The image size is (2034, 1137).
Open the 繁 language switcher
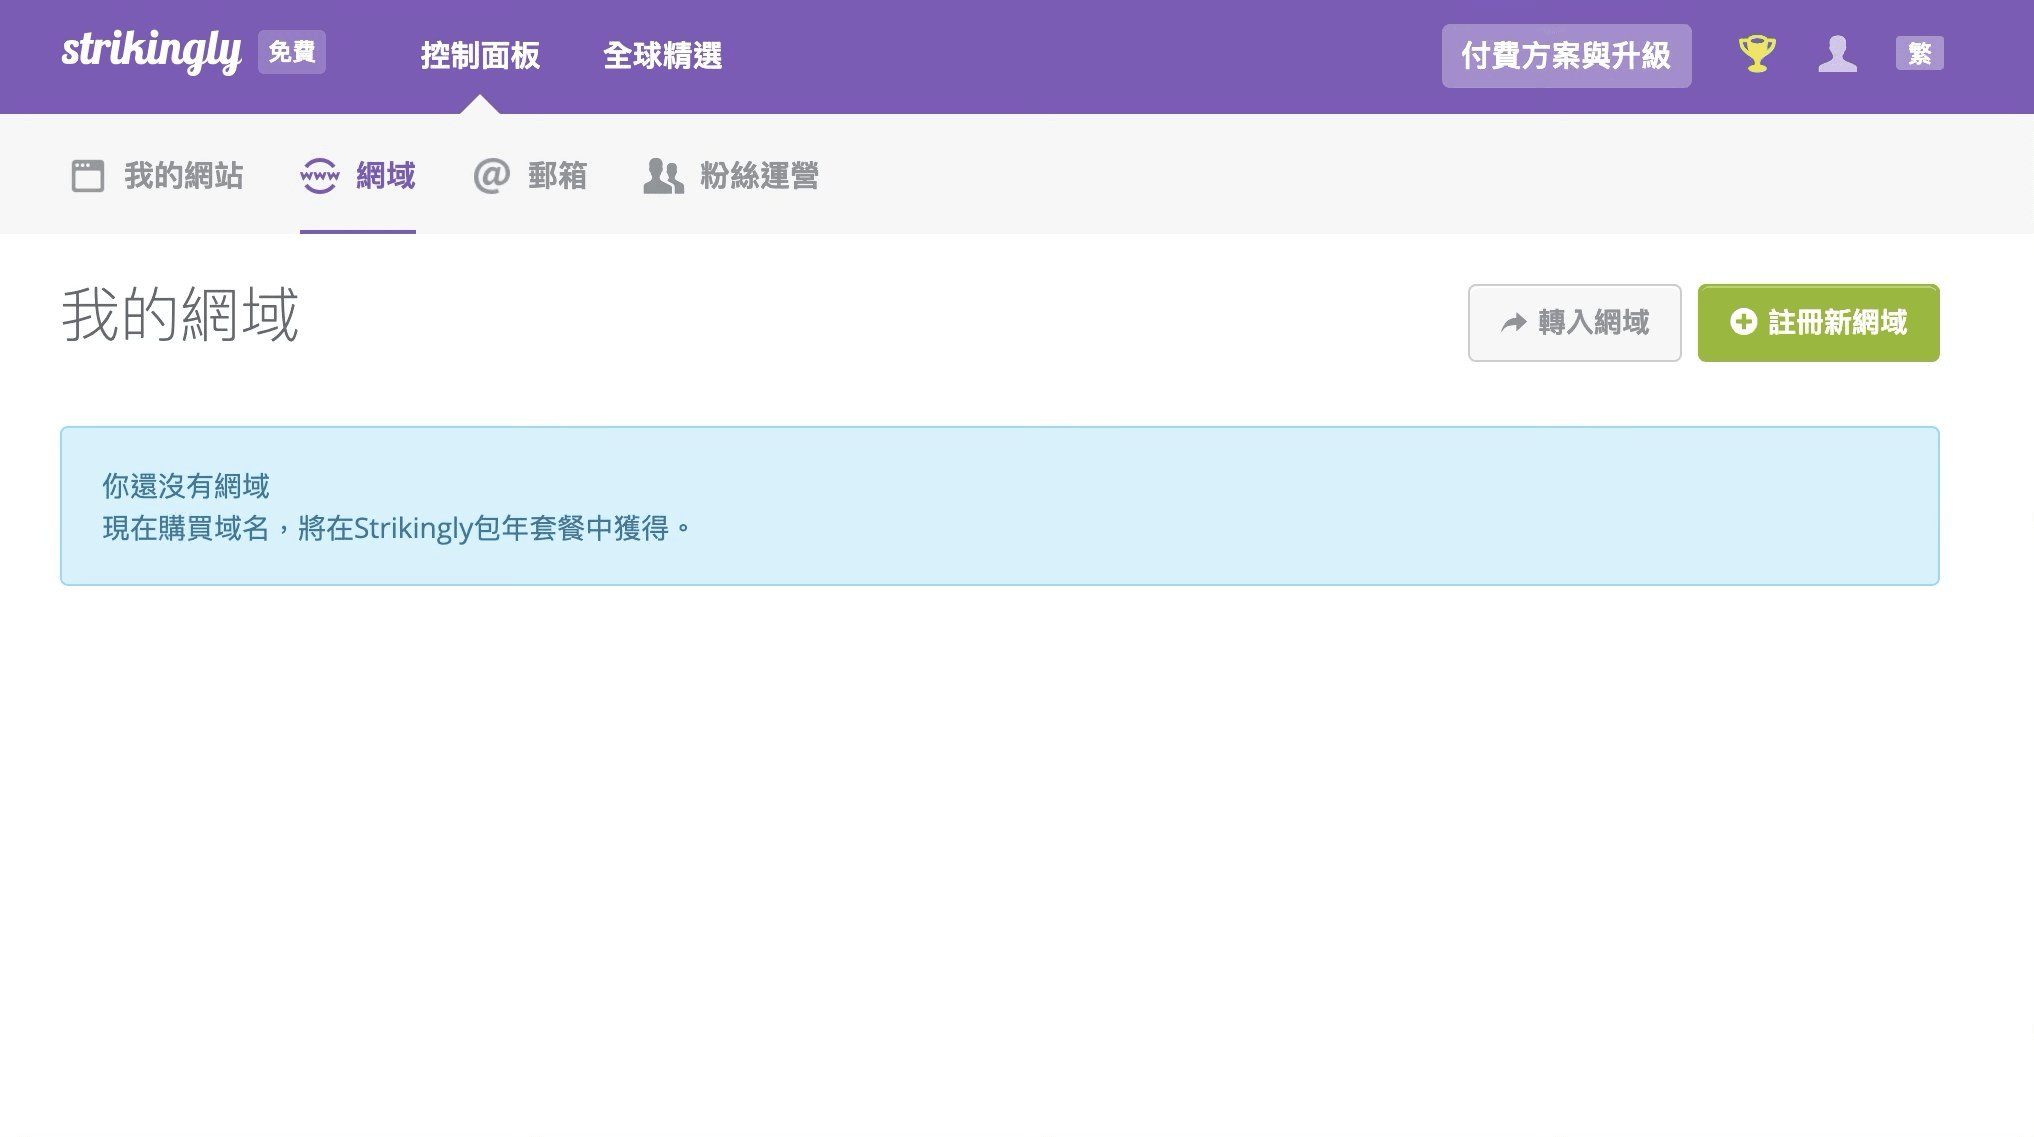click(1919, 53)
